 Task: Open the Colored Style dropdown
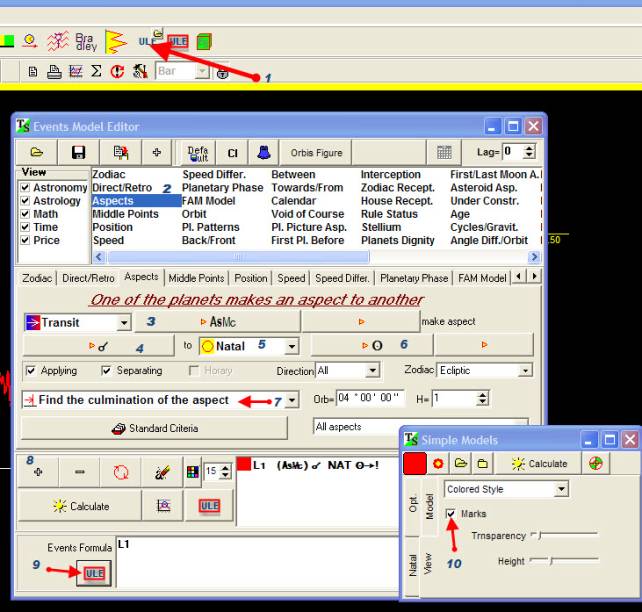[x=561, y=490]
